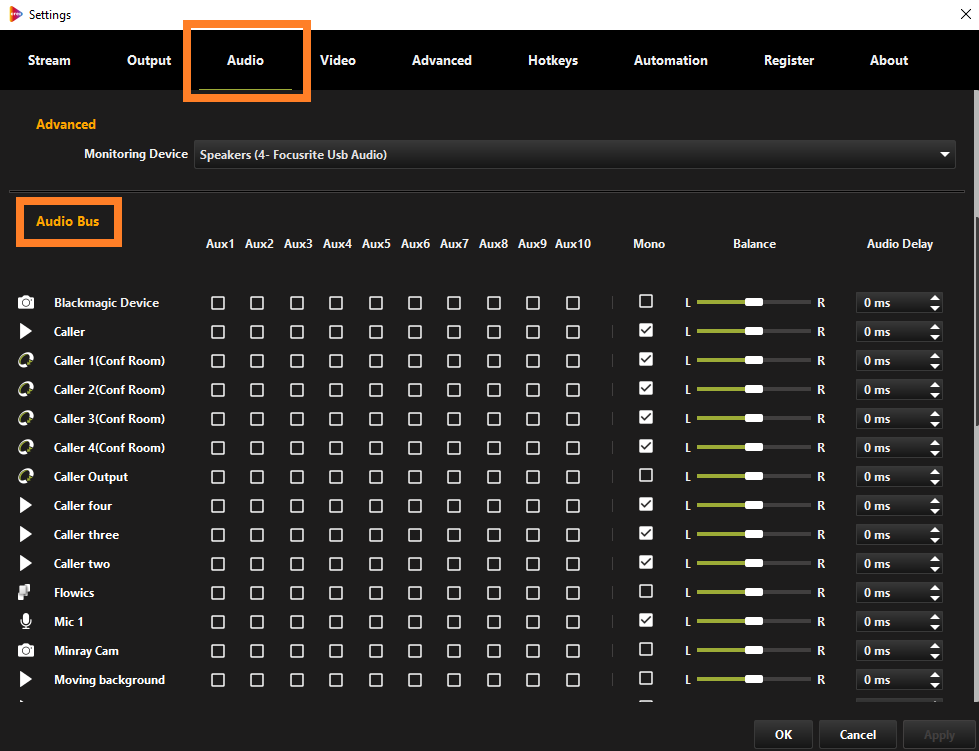Enable Aux1 for Blackmagic Device
Image resolution: width=979 pixels, height=751 pixels.
pyautogui.click(x=218, y=303)
